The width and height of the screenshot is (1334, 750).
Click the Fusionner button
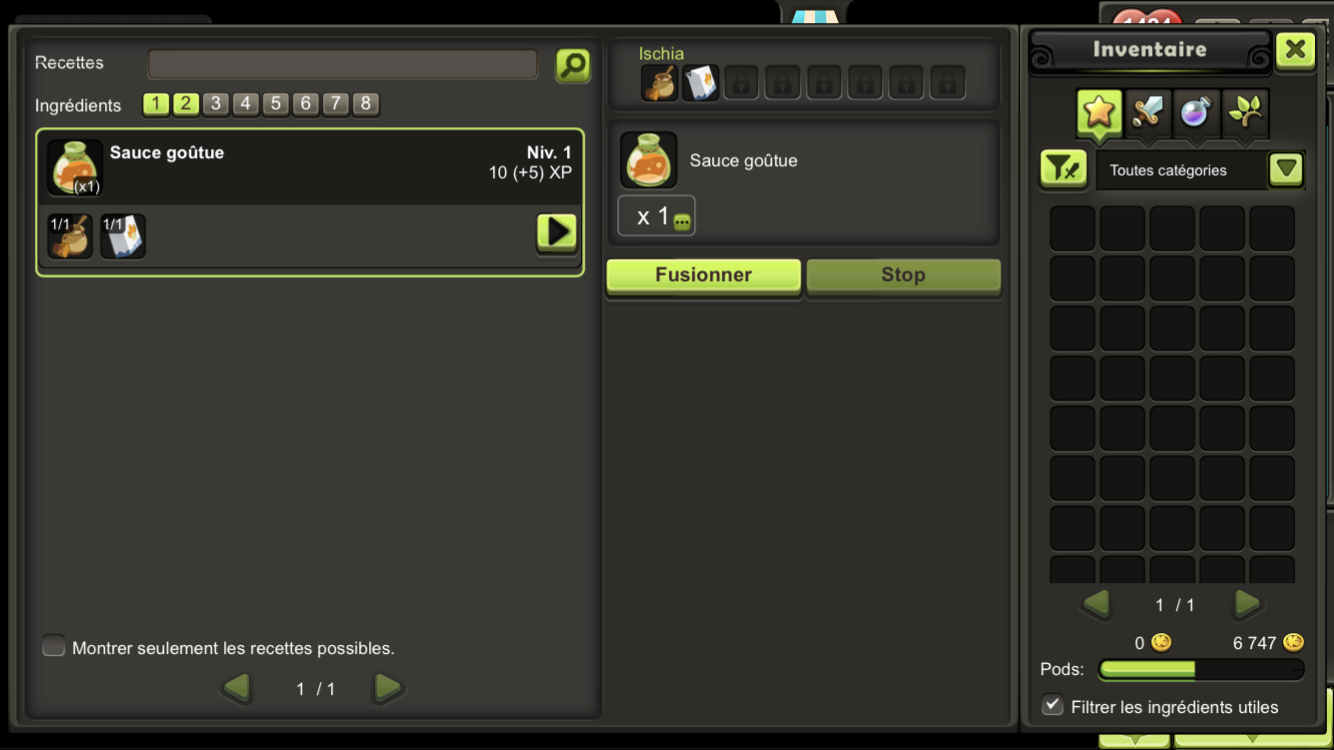pos(703,276)
